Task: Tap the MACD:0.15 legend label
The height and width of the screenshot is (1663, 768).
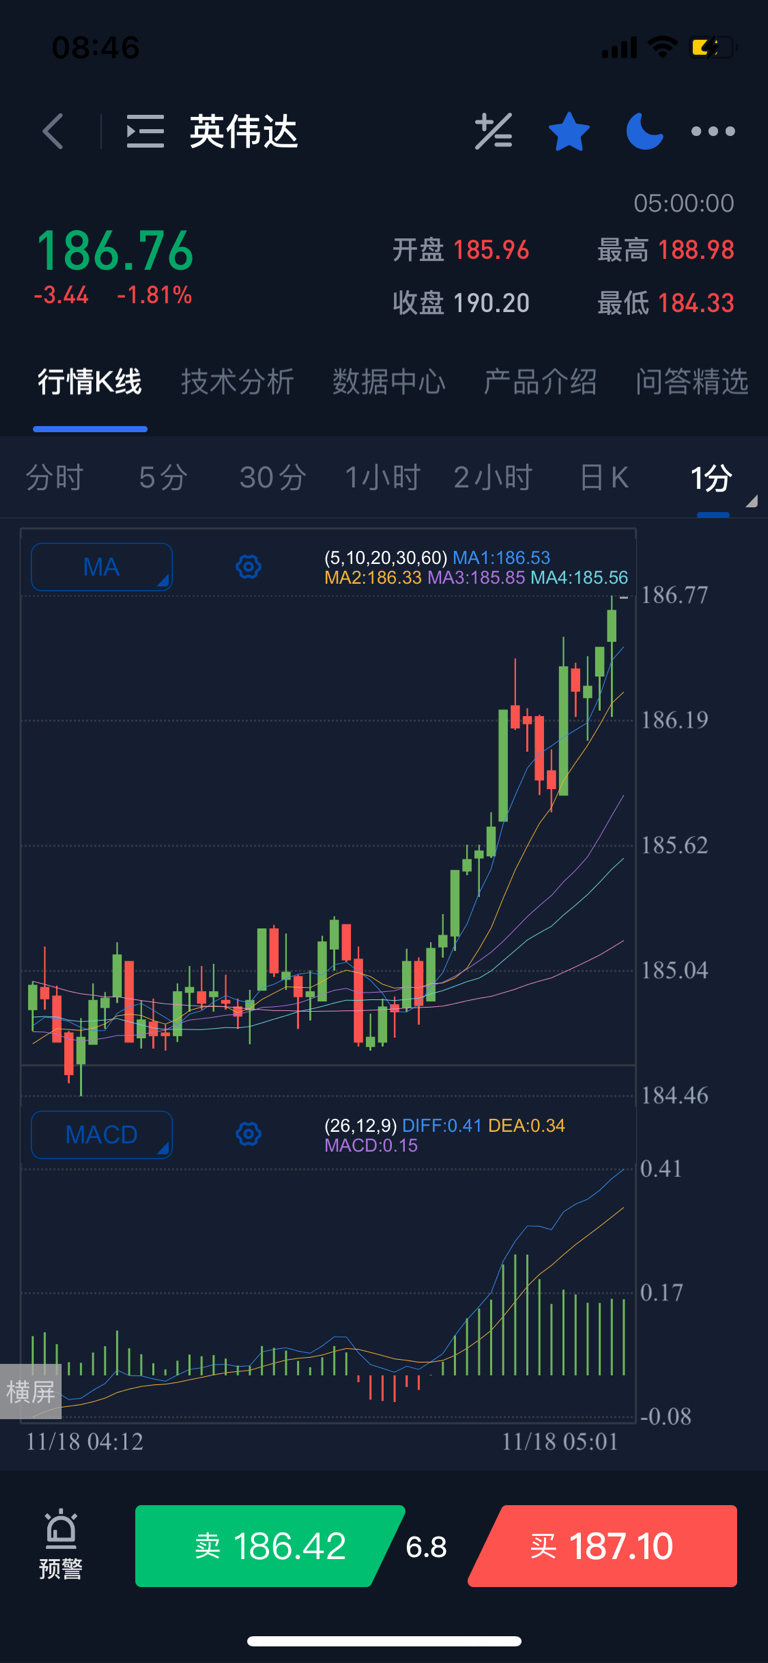Action: point(371,1145)
